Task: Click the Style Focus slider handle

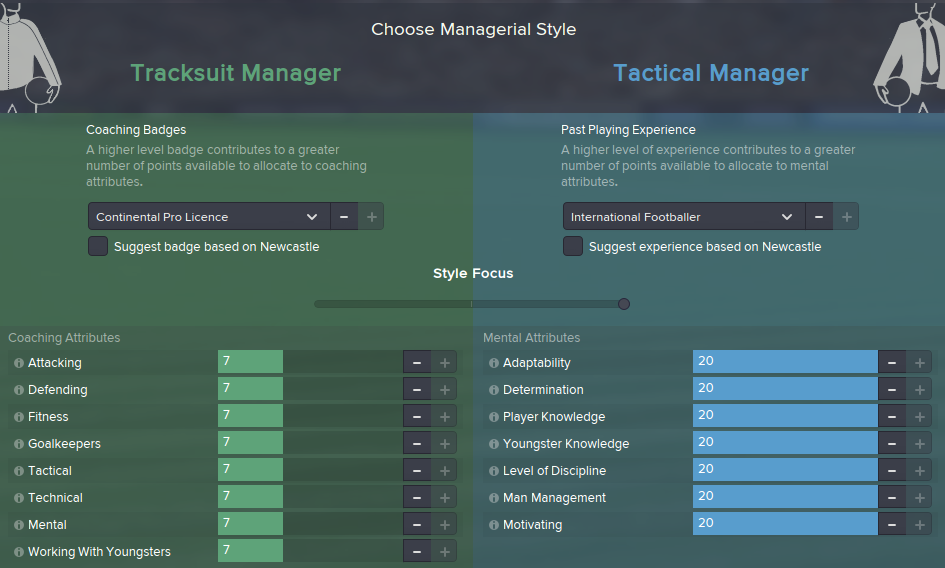Action: pos(624,304)
